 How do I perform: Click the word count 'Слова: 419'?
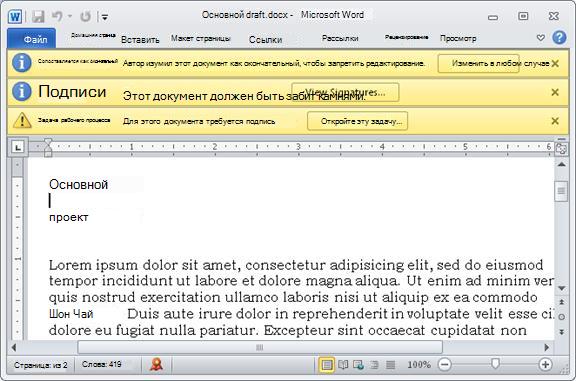click(x=102, y=364)
